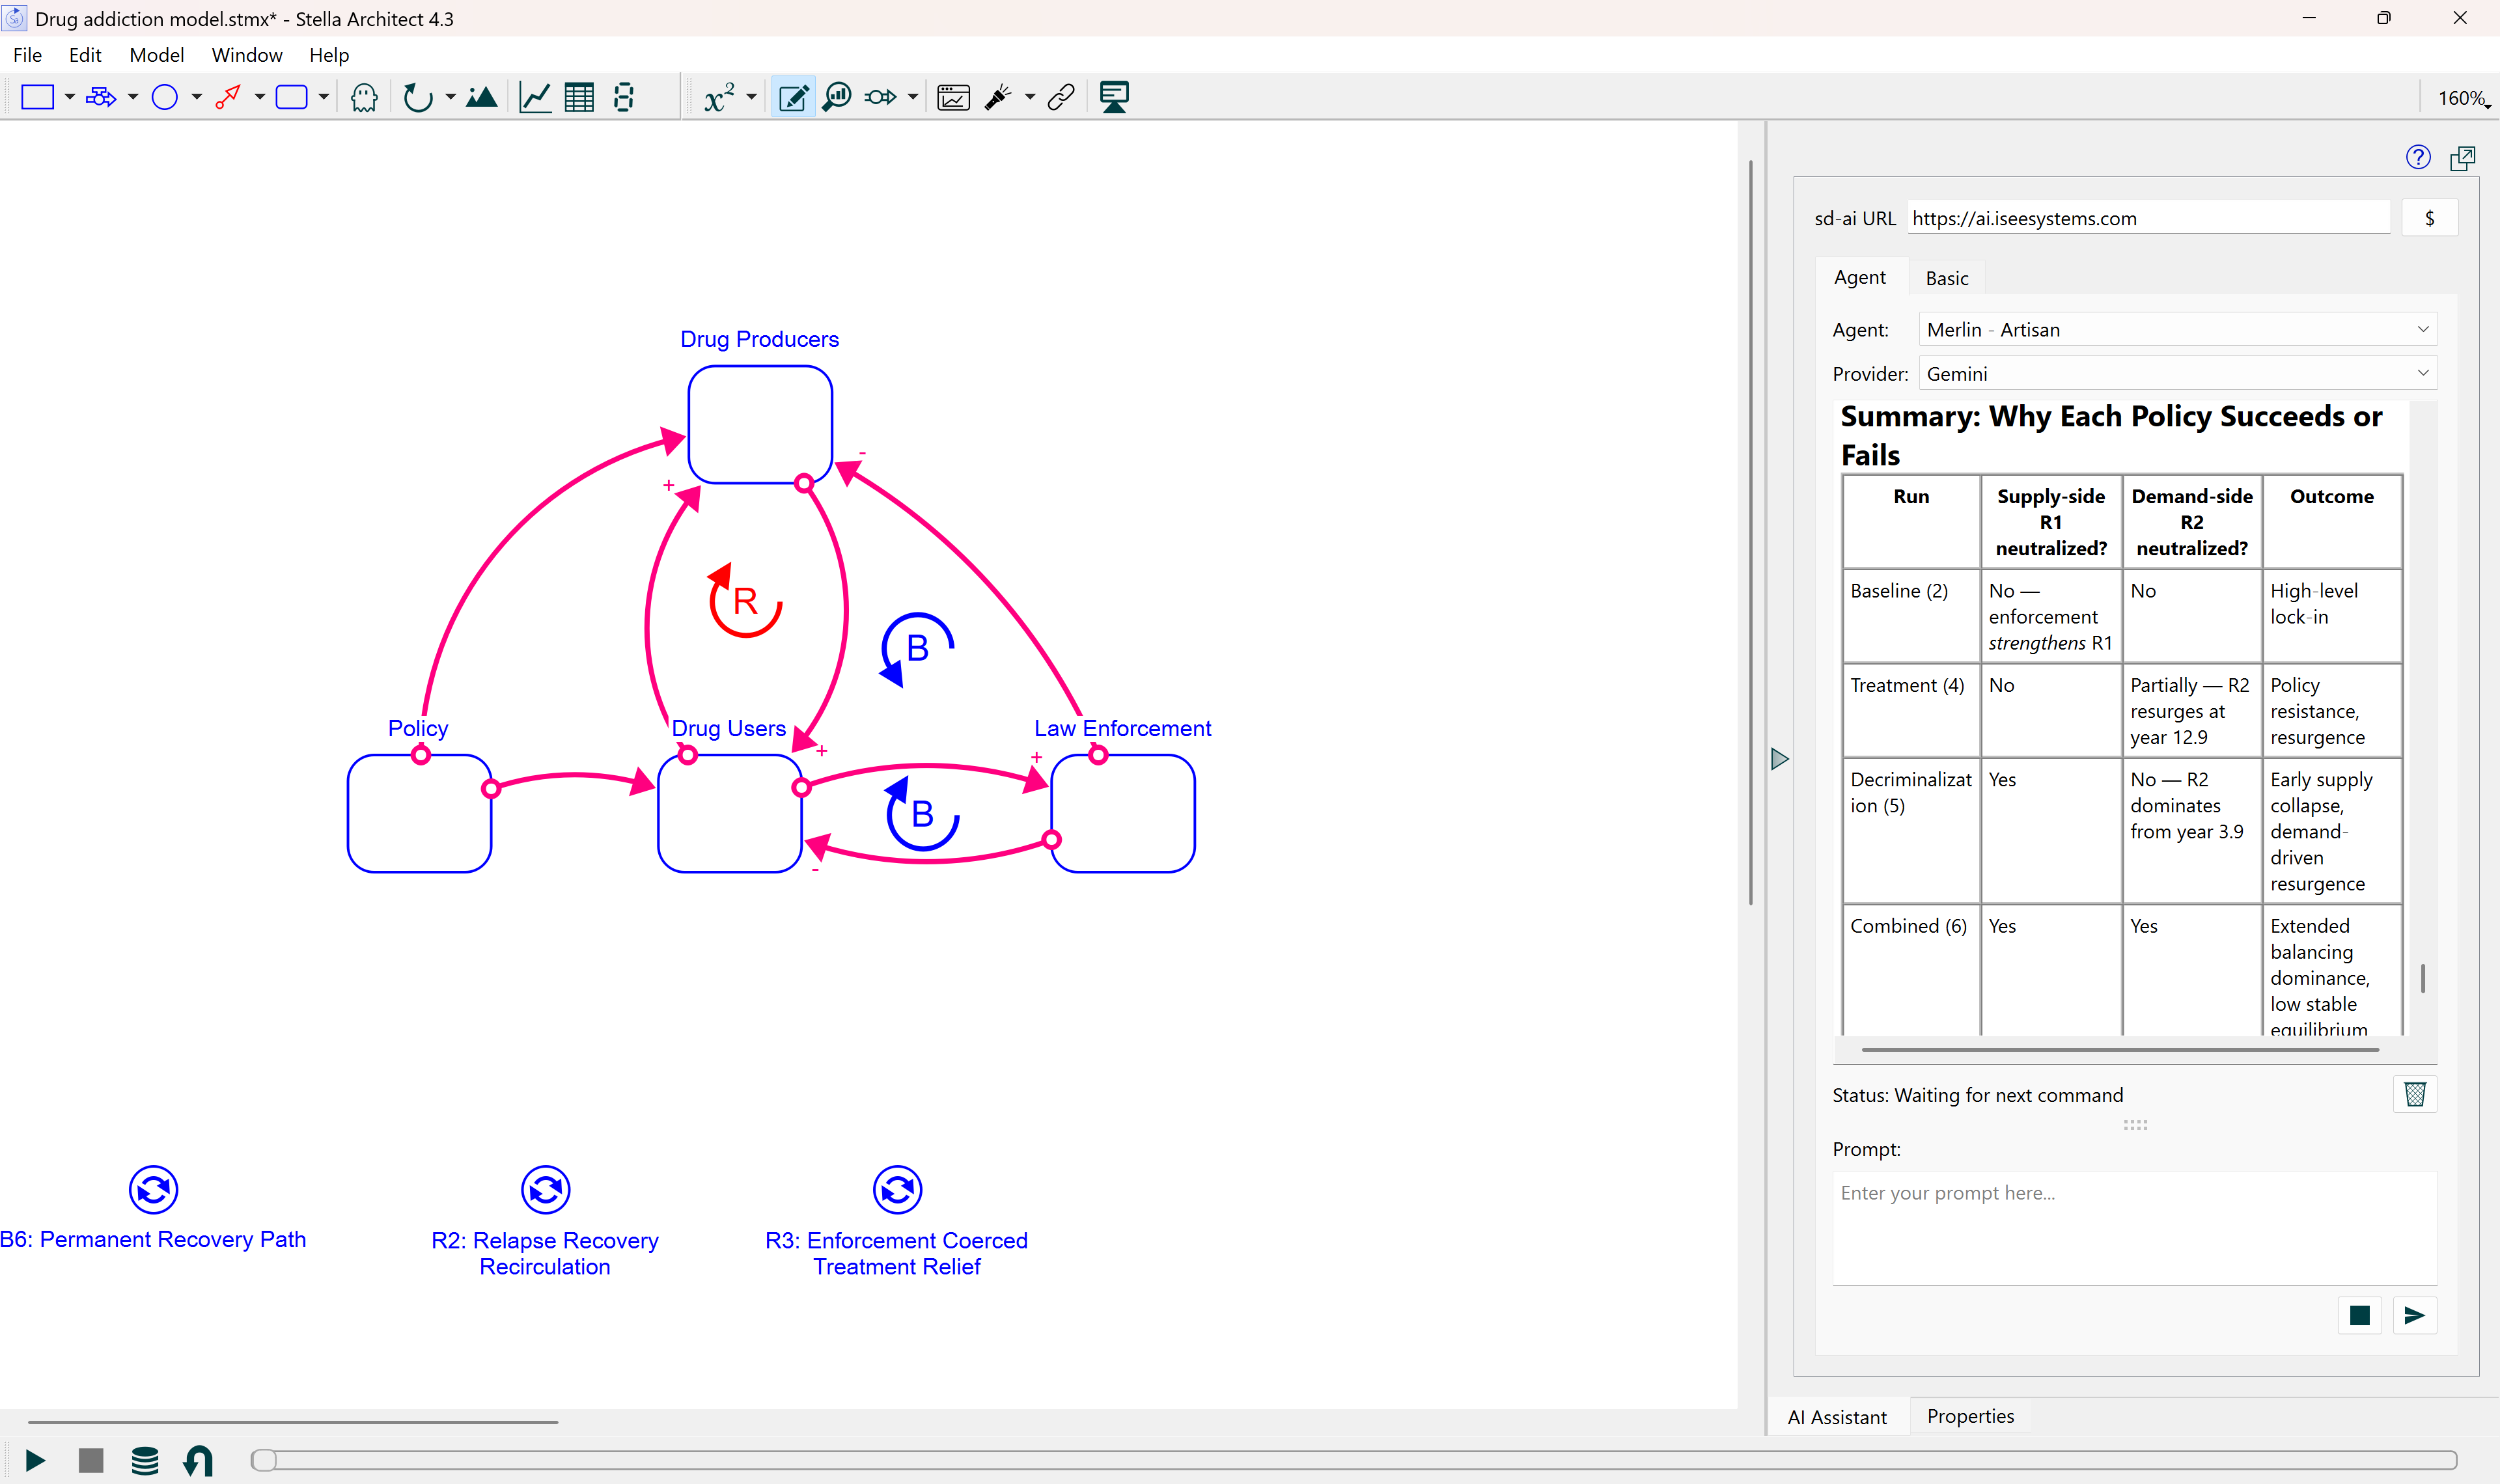Select the Module rounded-rectangle tool
This screenshot has width=2500, height=1484.
(x=291, y=97)
